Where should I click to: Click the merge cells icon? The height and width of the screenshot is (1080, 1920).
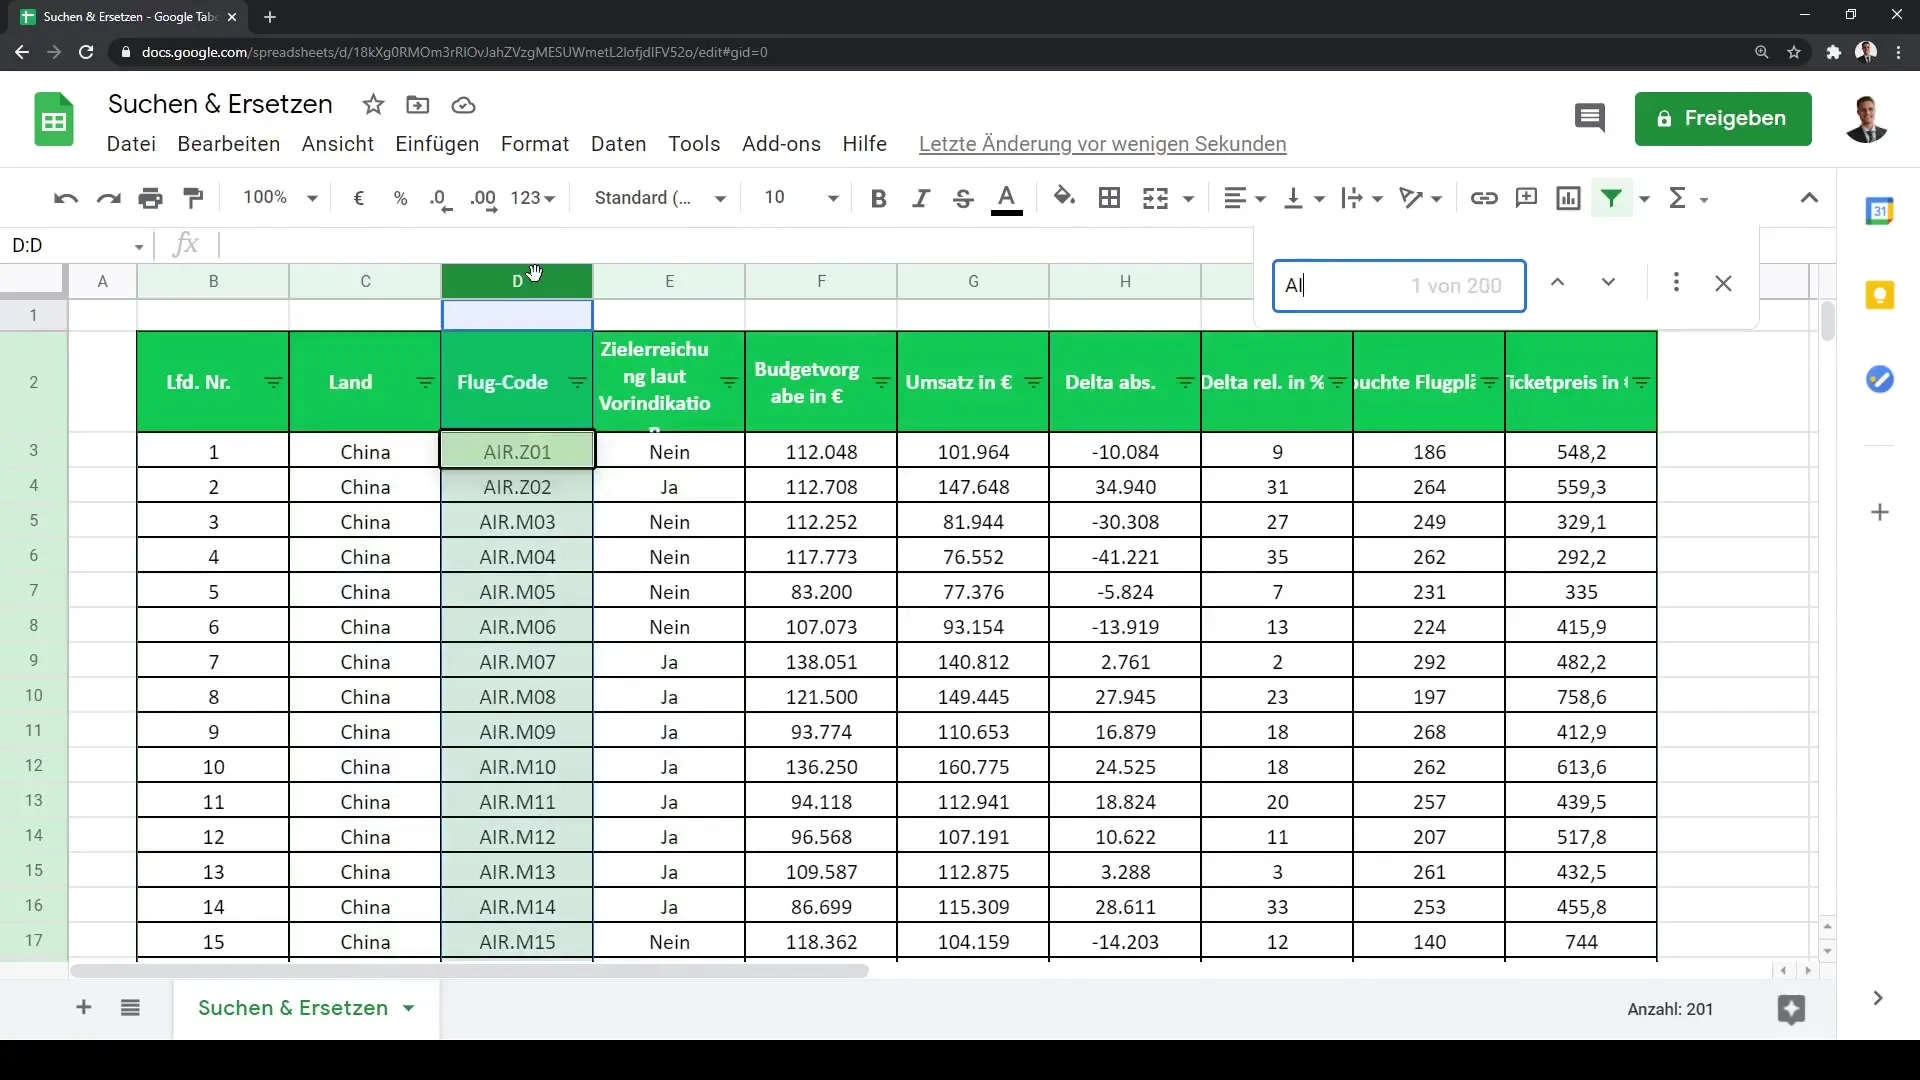[x=1155, y=198]
